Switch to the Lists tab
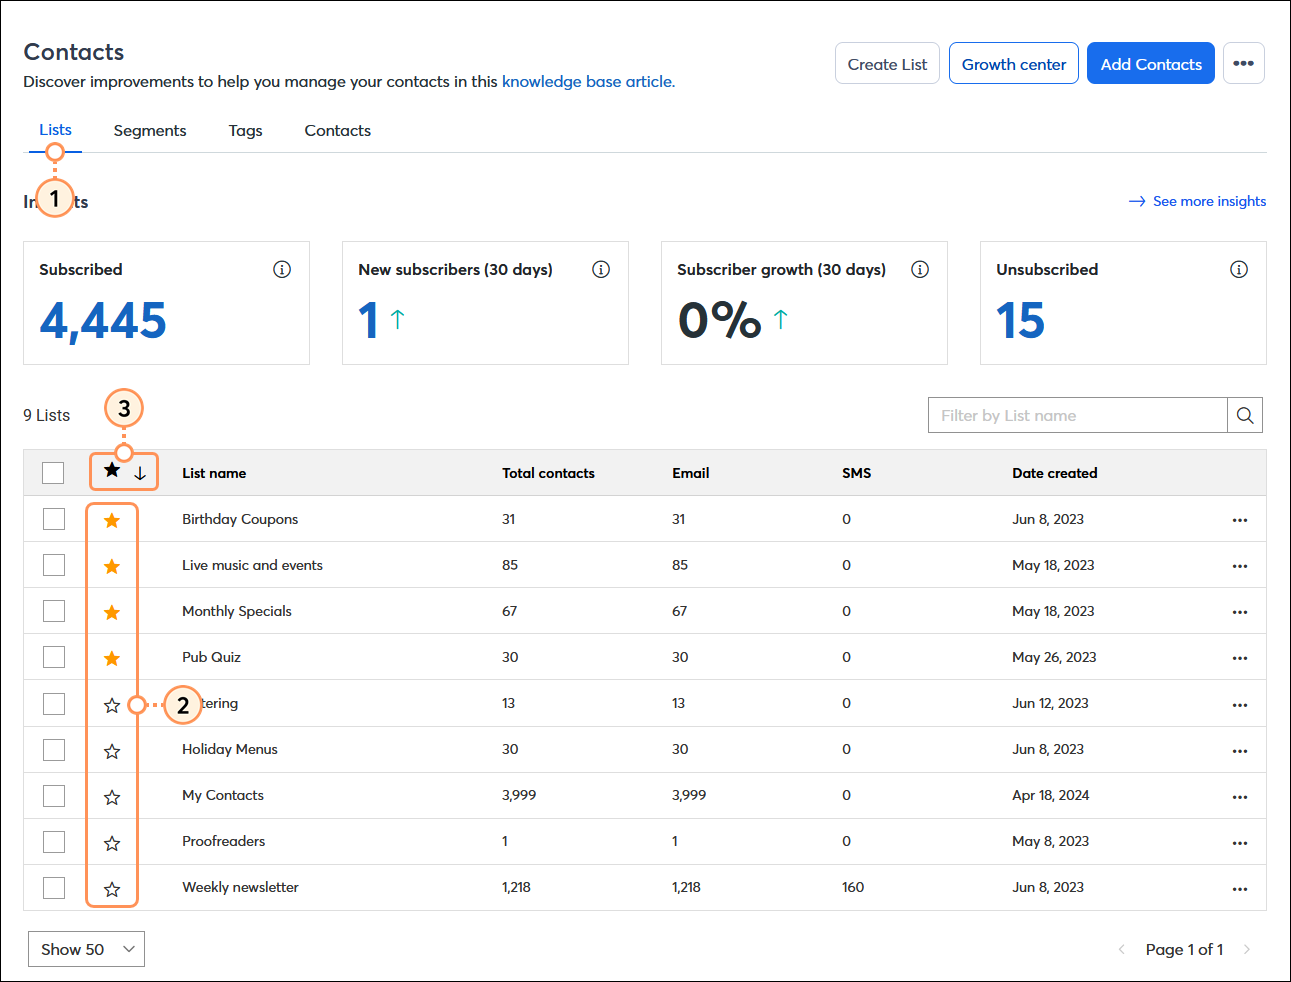This screenshot has height=982, width=1291. point(55,130)
